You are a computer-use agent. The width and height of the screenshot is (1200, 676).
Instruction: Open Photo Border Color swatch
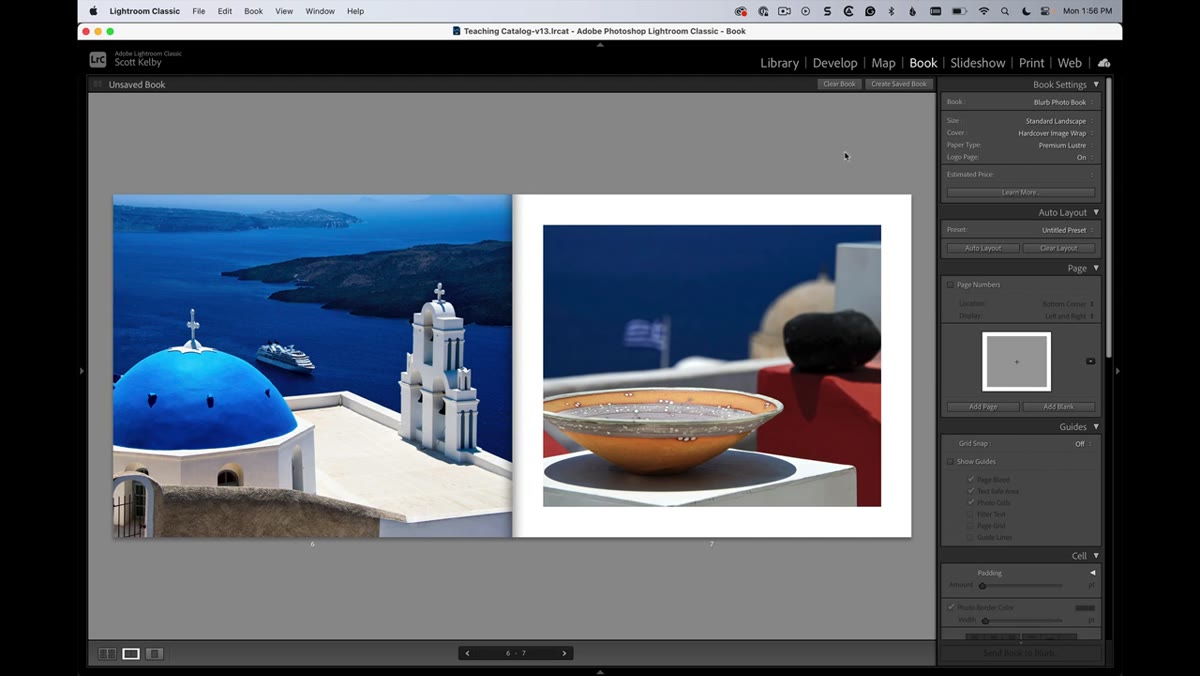point(1085,608)
